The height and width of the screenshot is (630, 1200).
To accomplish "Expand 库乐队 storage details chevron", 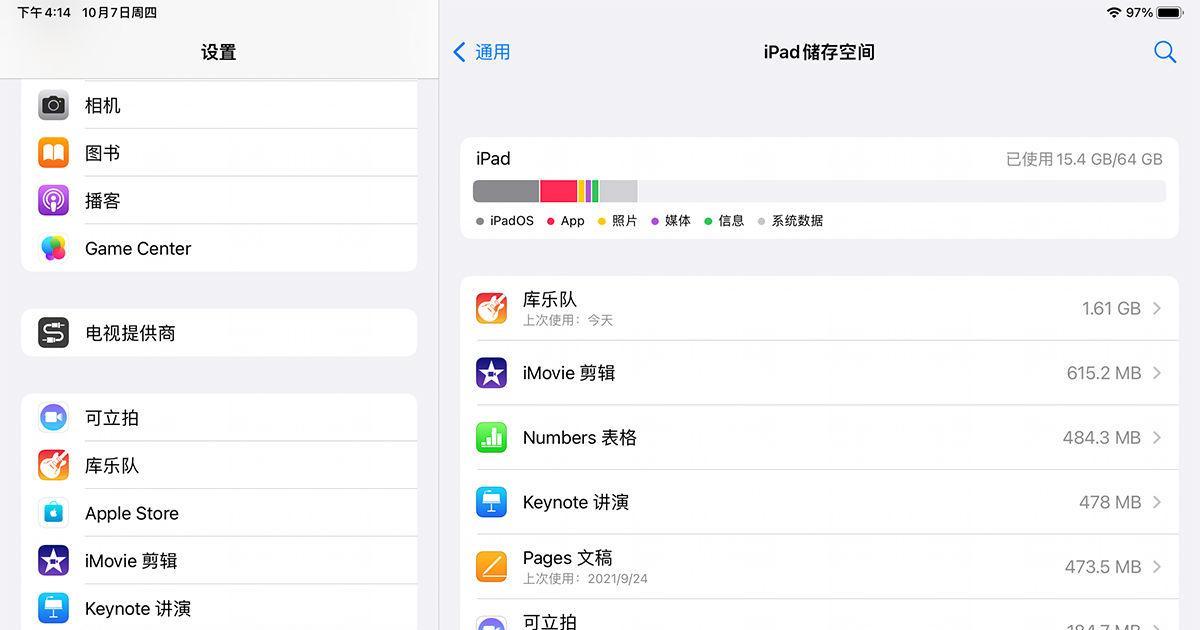I will [x=1157, y=308].
